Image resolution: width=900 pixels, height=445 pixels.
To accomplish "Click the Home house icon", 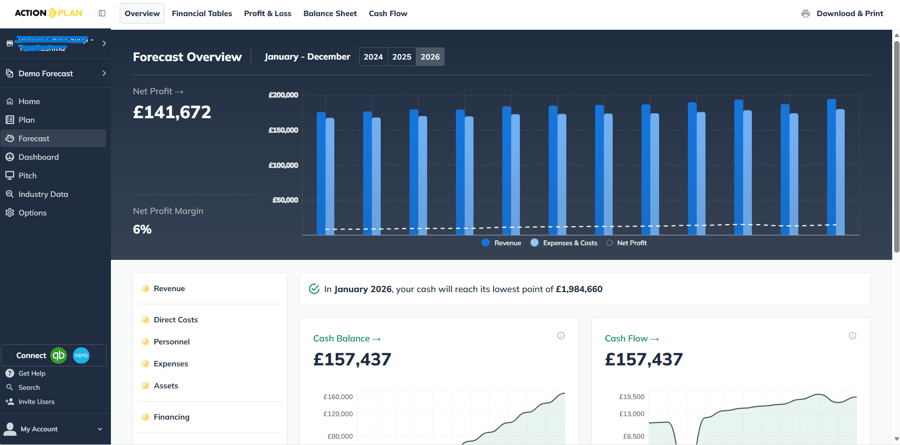I will coord(10,102).
